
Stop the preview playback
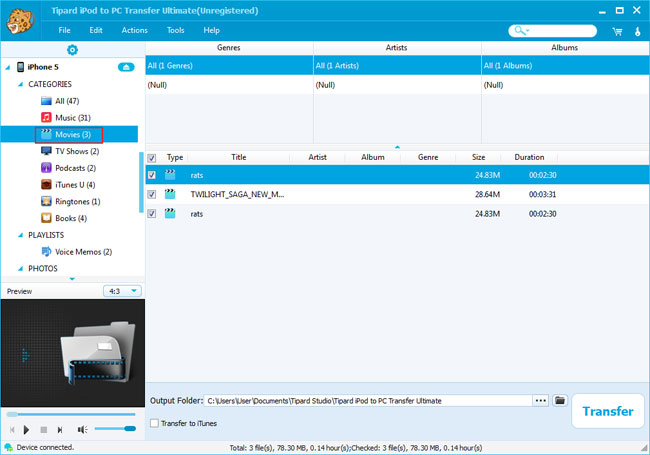[44, 430]
